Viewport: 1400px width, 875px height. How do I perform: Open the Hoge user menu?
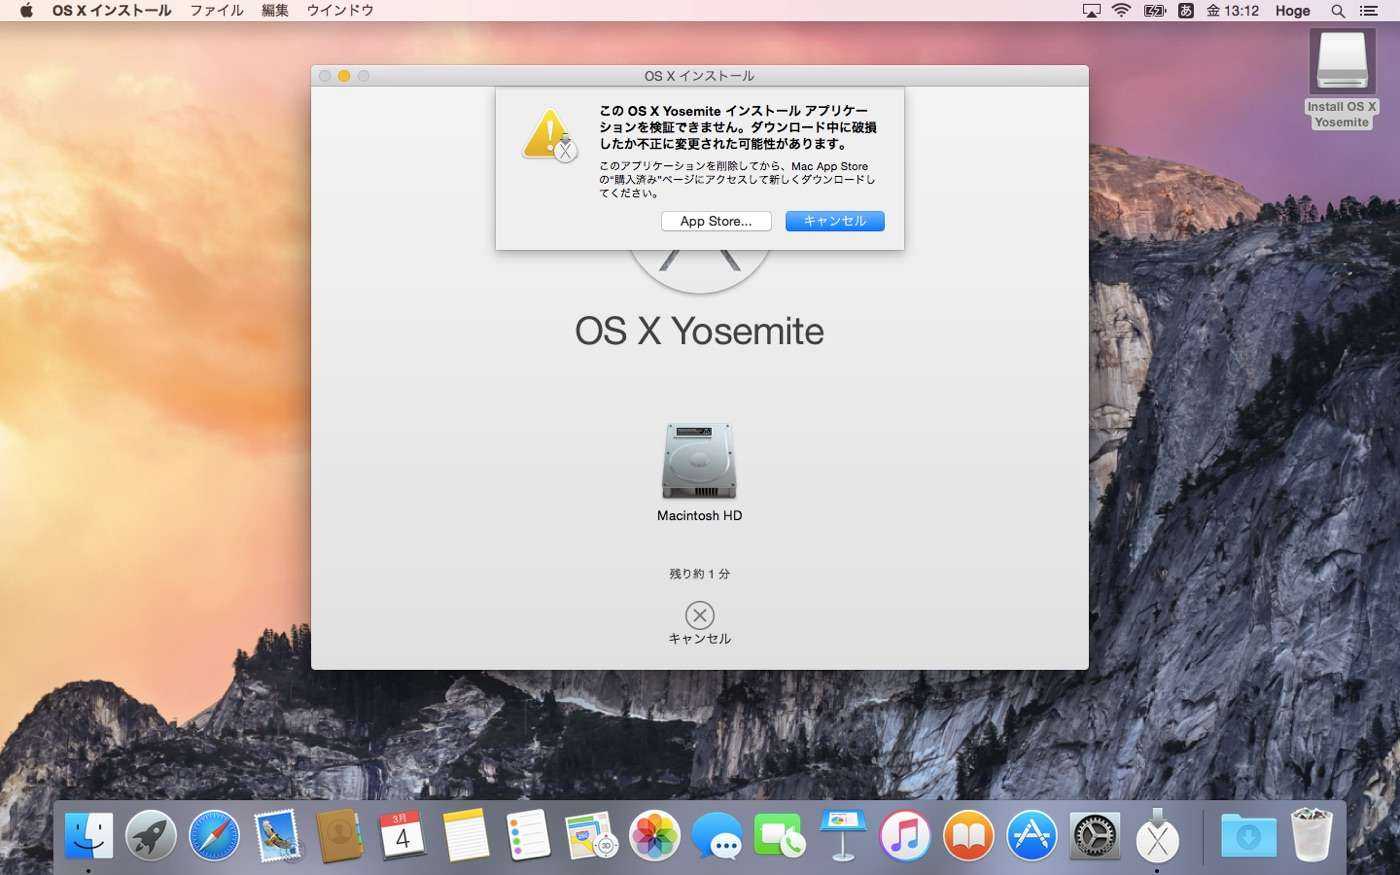click(1292, 11)
